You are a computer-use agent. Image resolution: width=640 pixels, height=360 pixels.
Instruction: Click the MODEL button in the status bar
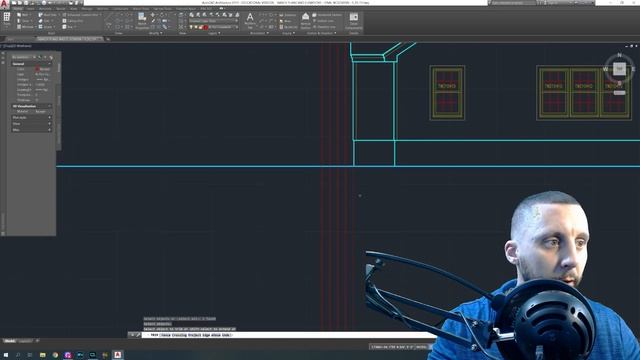click(421, 347)
